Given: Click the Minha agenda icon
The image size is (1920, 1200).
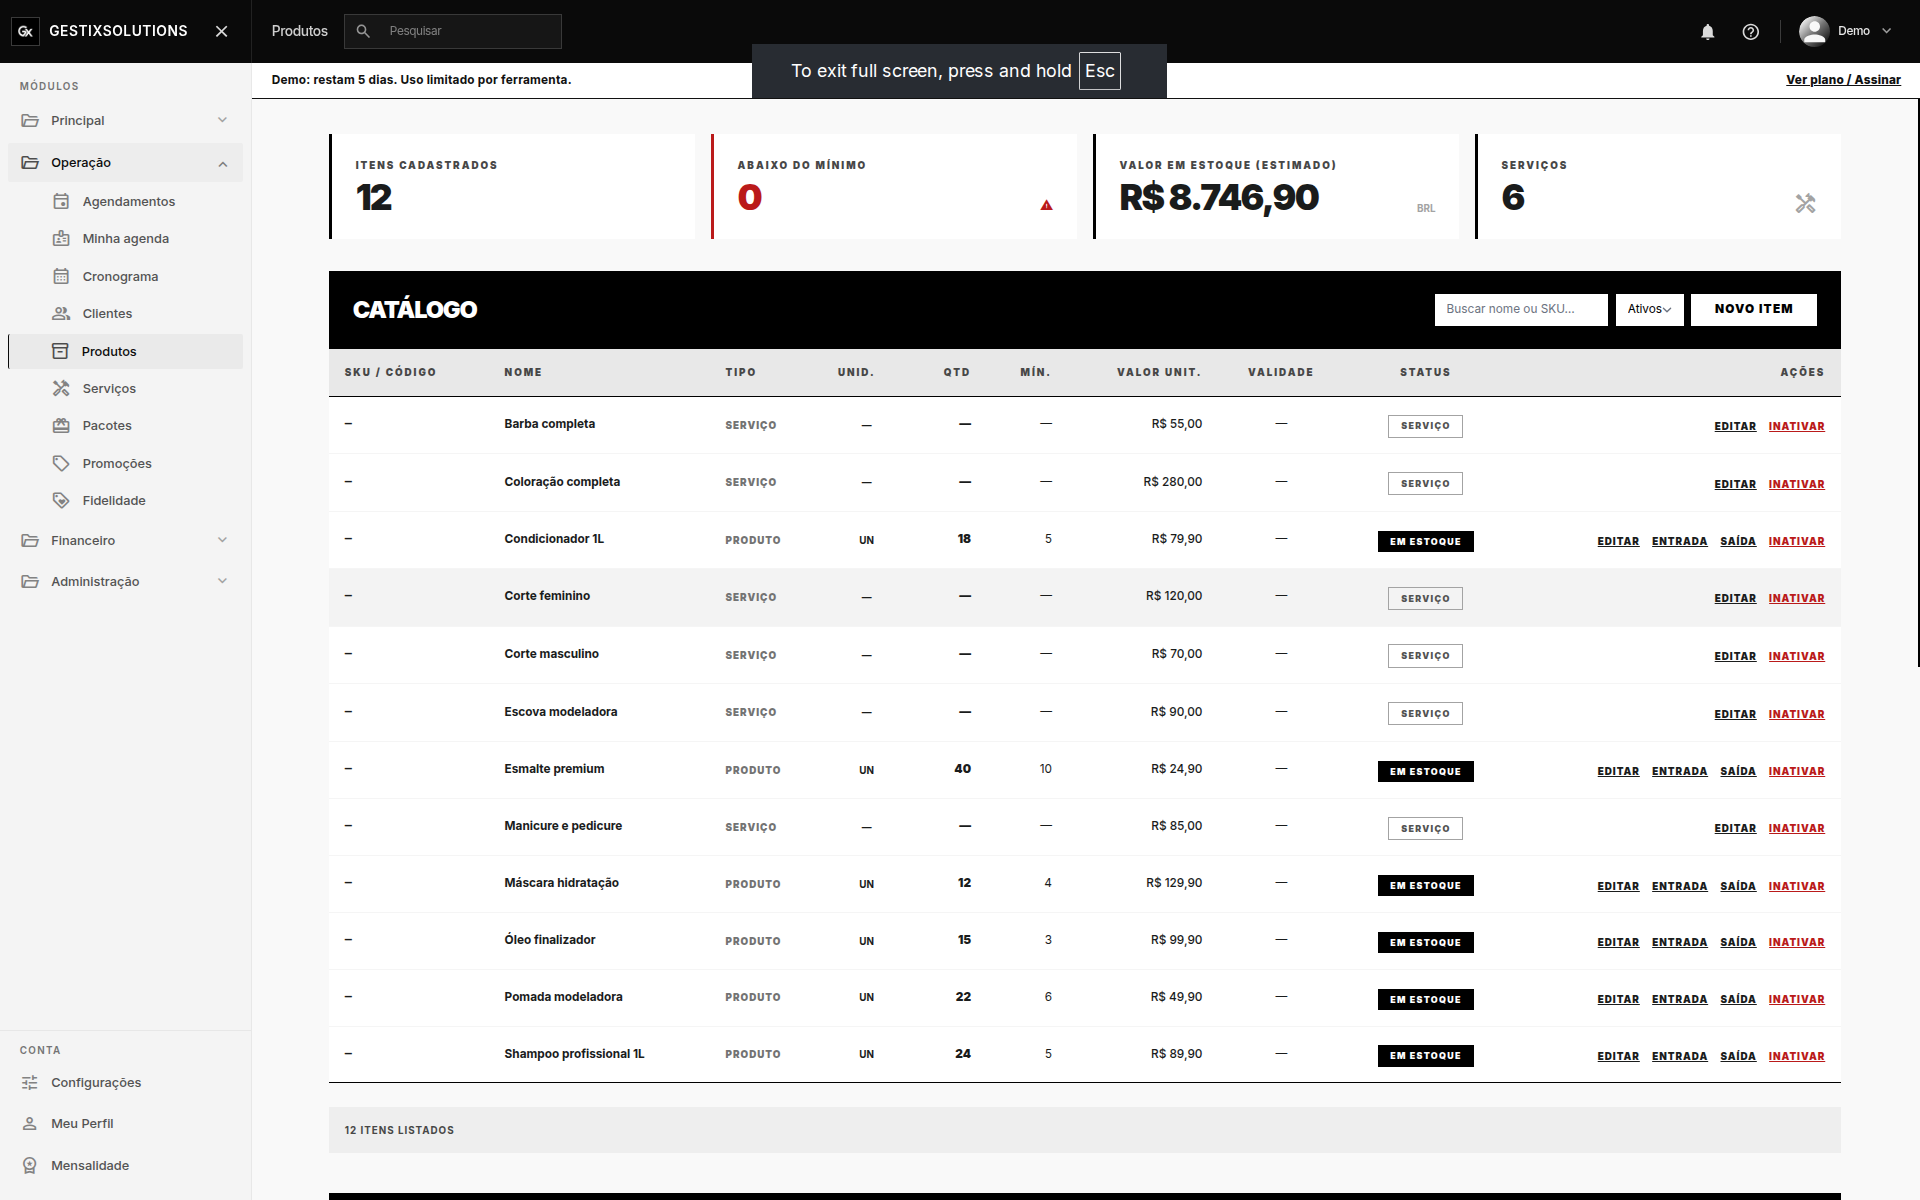Looking at the screenshot, I should (x=61, y=238).
